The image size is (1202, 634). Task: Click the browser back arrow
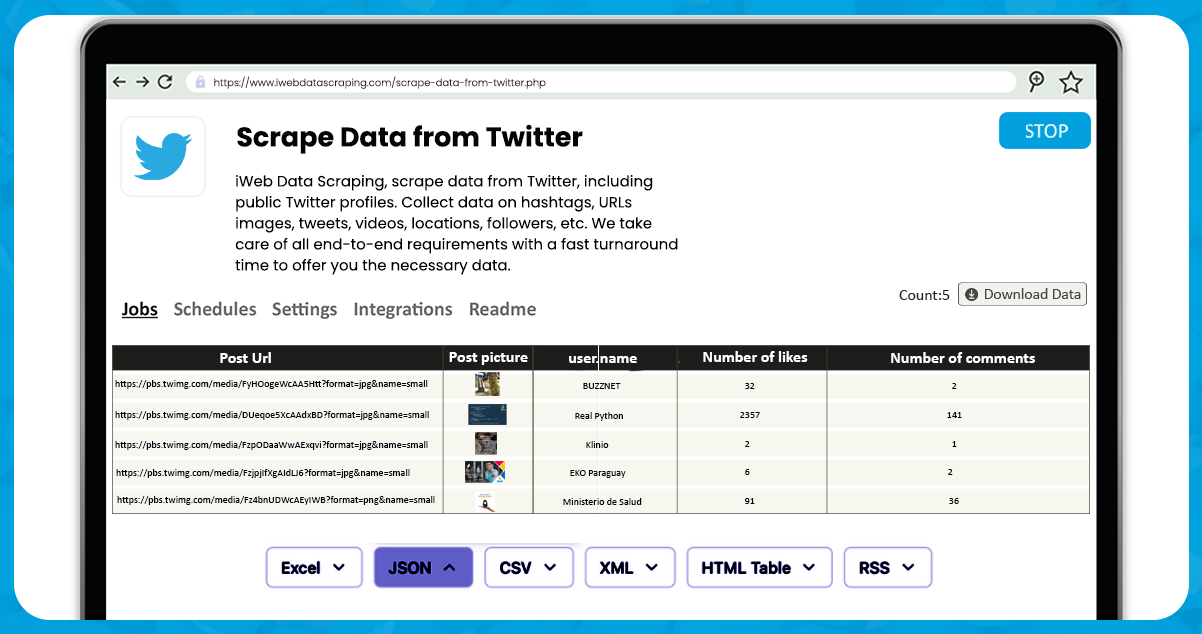coord(119,82)
